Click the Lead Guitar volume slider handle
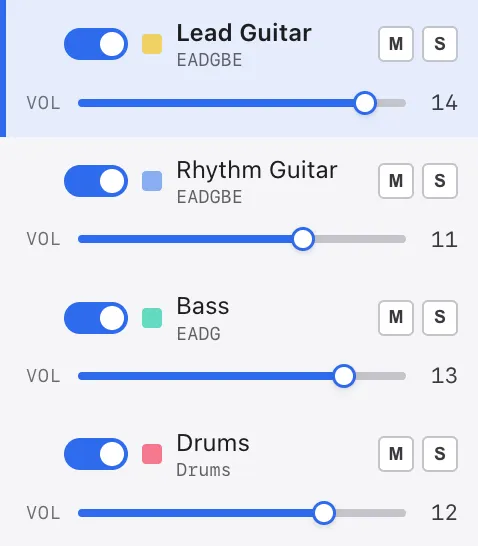This screenshot has height=546, width=478. [365, 103]
